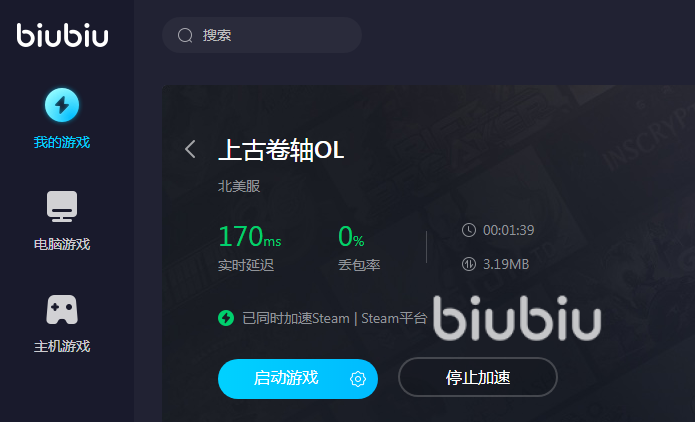This screenshot has width=695, height=422.
Task: Stop acceleration with 停止加速 button
Action: pos(478,377)
